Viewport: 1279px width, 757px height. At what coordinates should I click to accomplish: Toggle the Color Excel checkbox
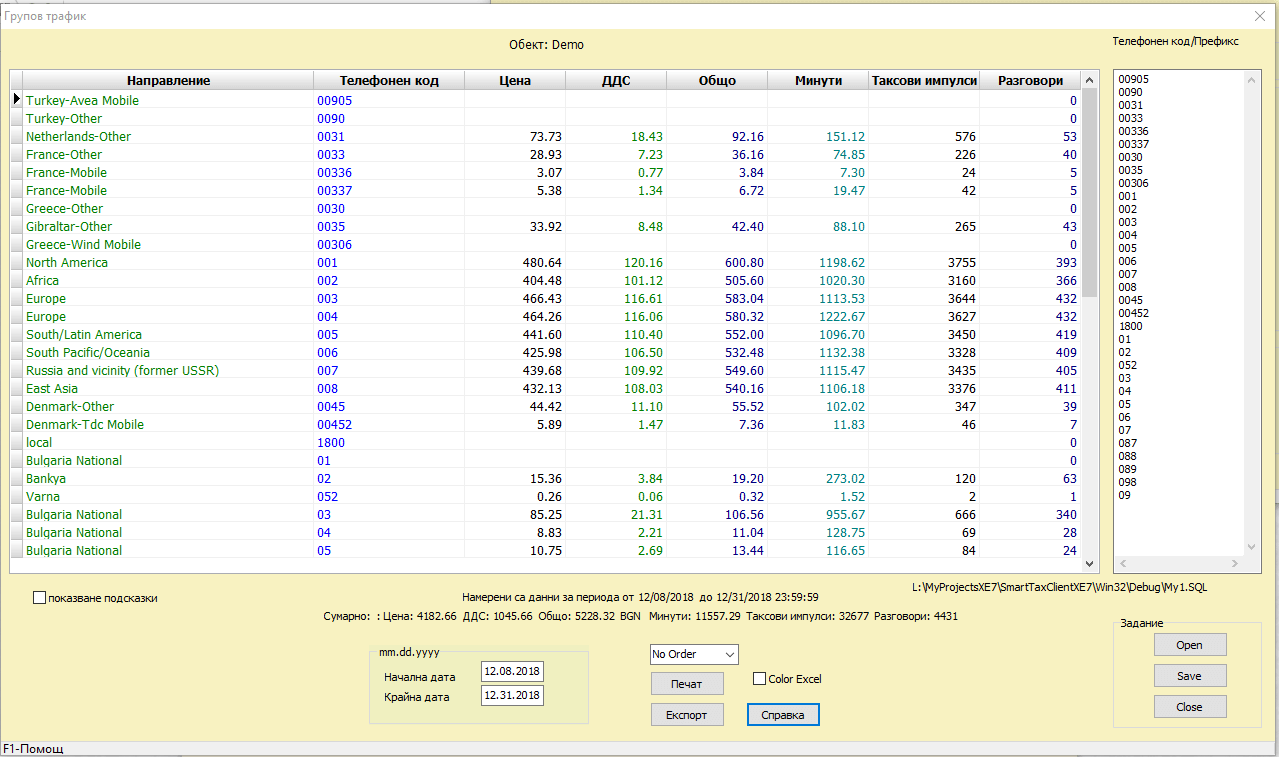759,679
